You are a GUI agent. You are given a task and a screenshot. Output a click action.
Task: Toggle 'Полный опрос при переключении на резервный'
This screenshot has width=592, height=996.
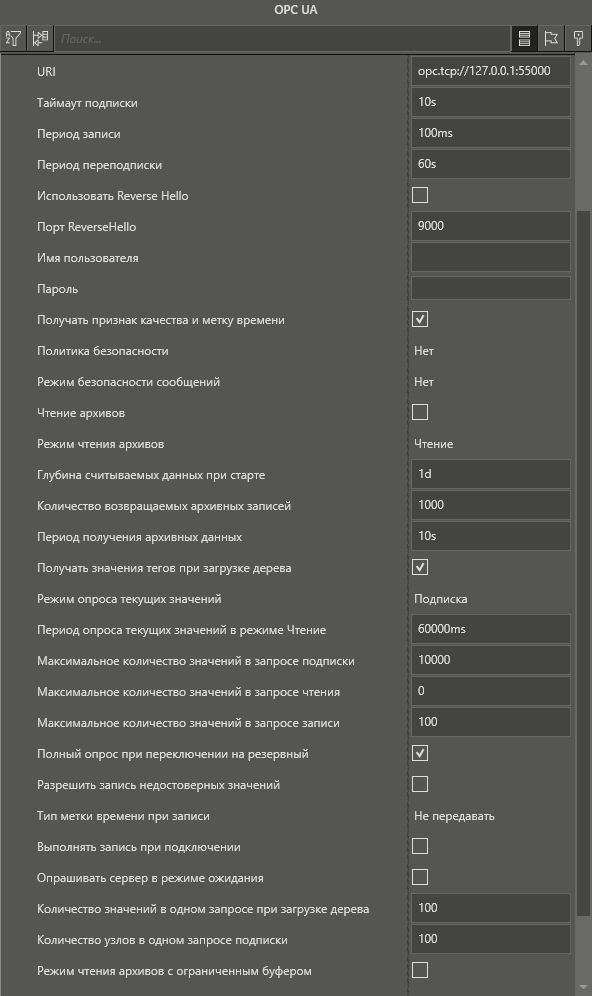click(419, 753)
